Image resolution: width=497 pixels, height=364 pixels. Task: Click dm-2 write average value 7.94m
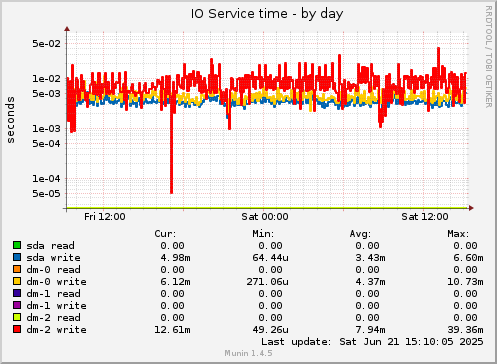tap(370, 330)
